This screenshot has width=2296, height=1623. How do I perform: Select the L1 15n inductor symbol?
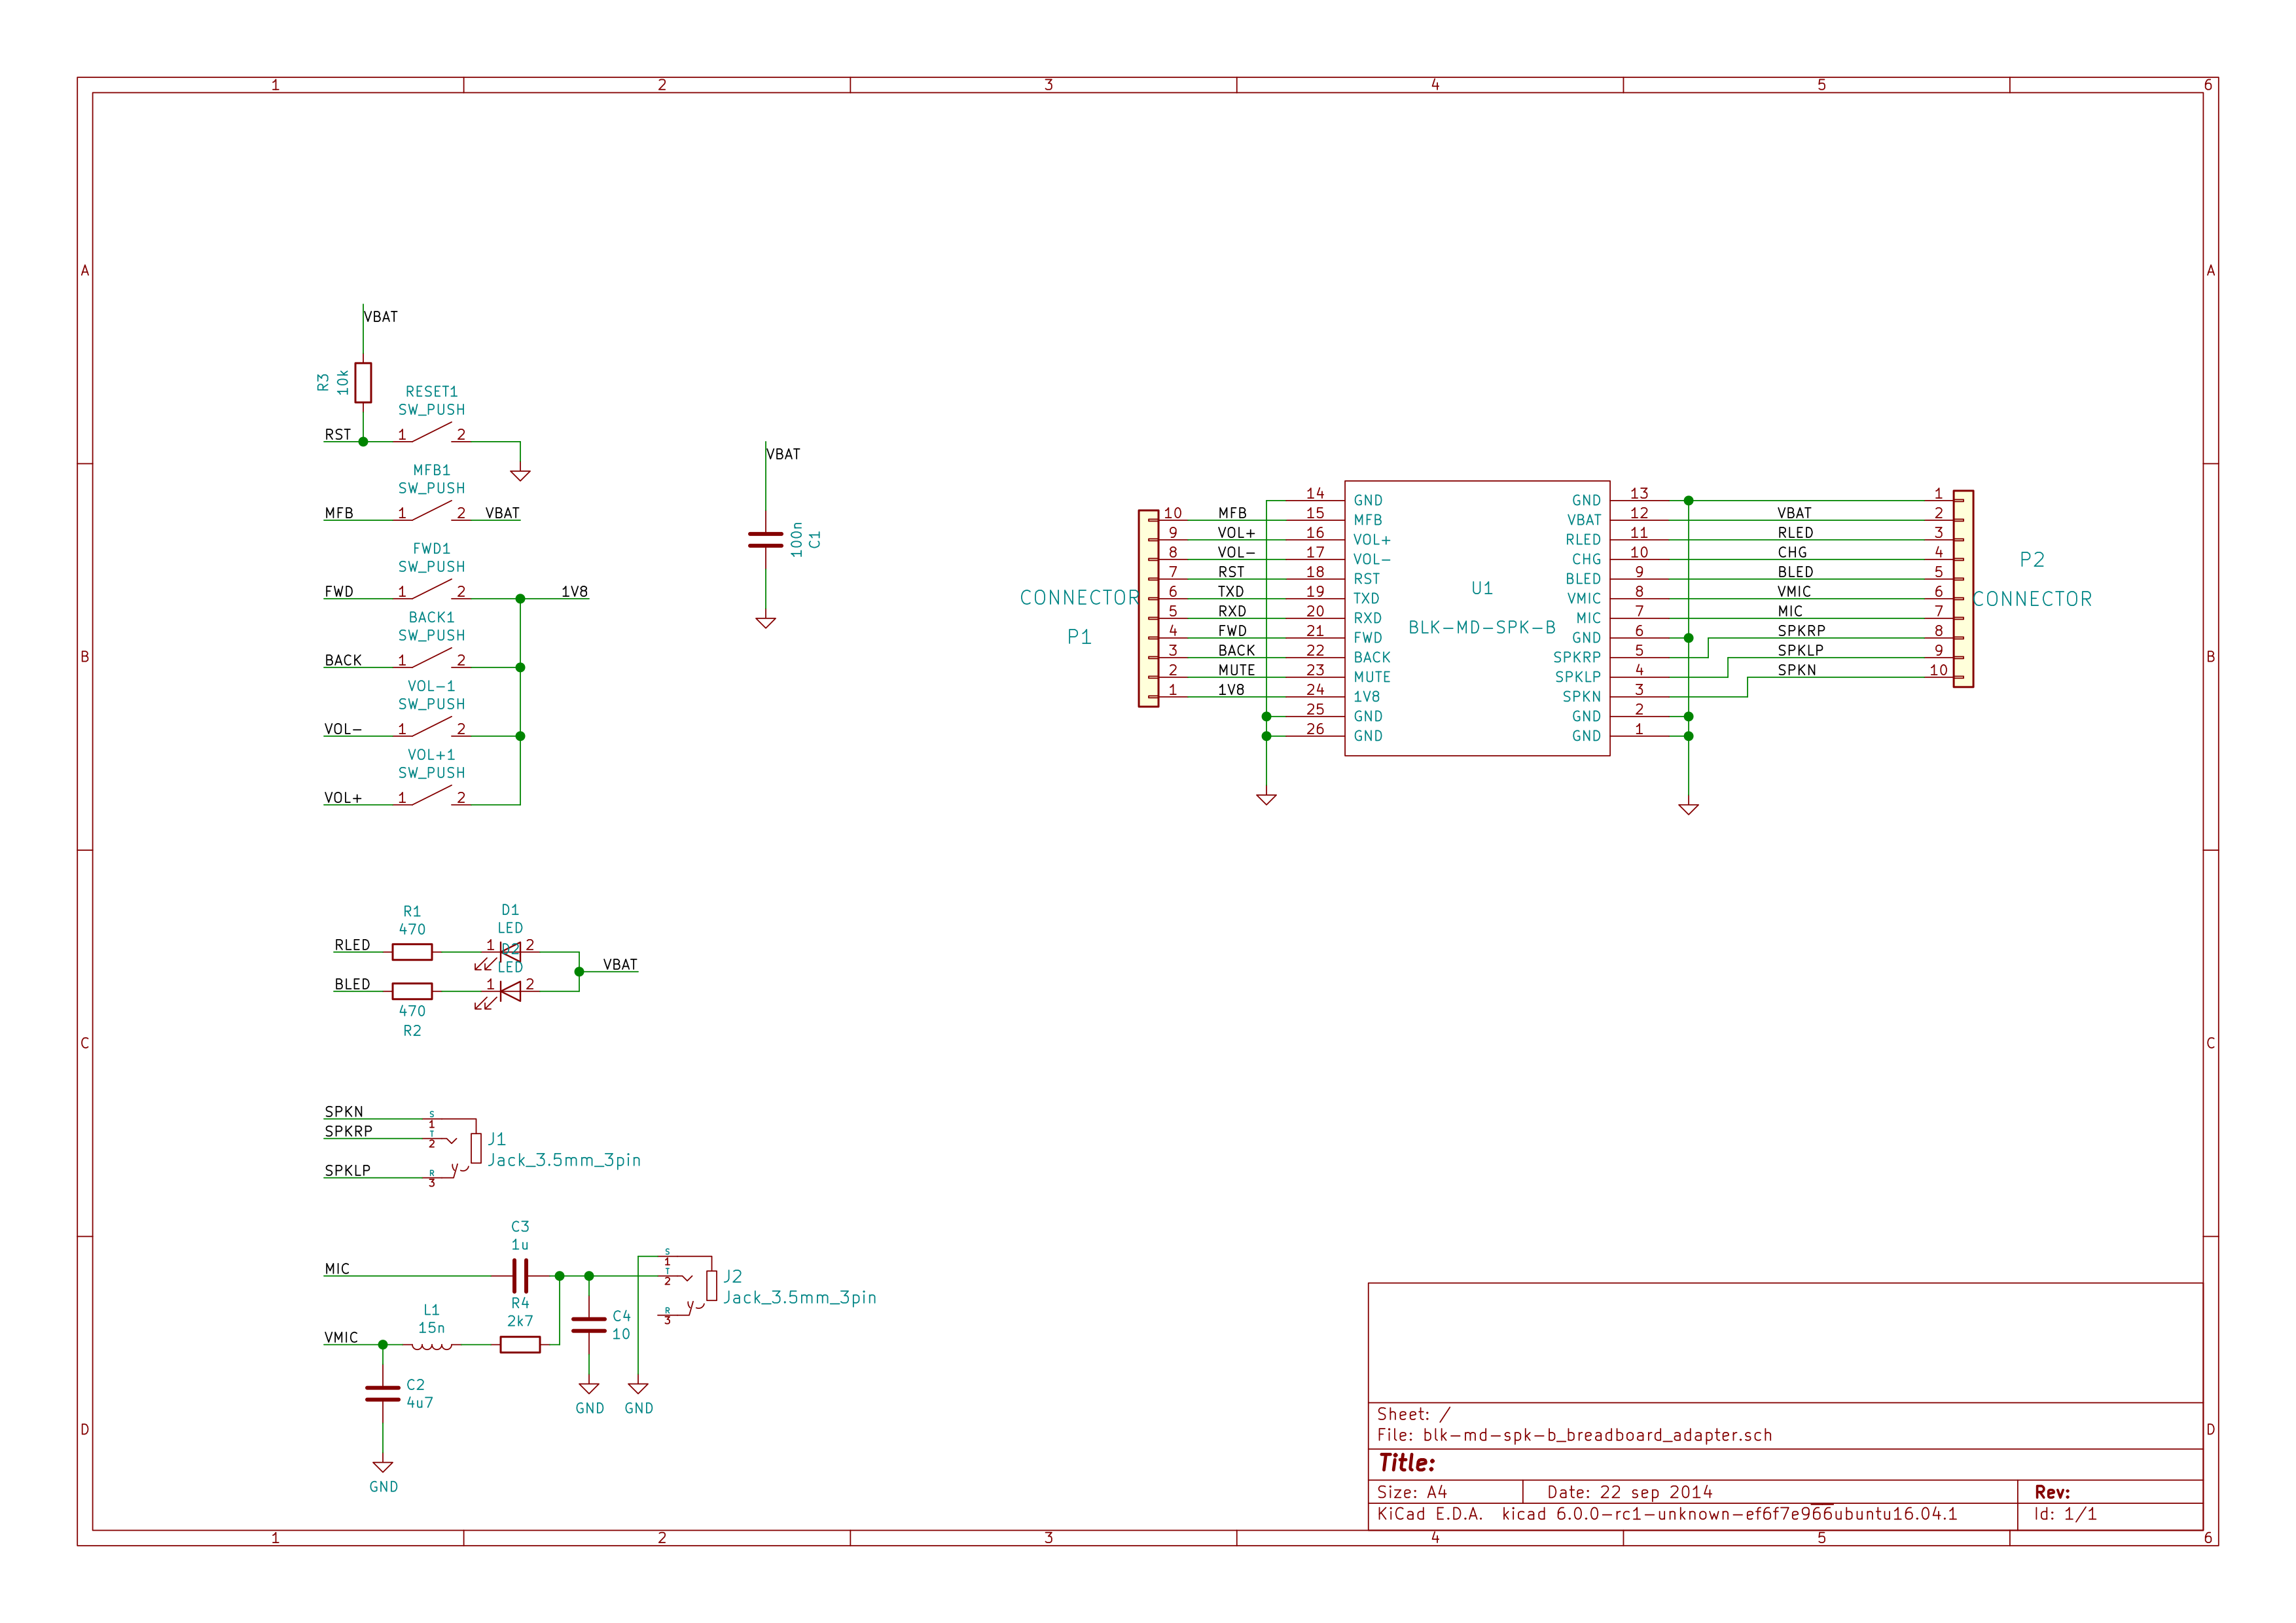pyautogui.click(x=431, y=1346)
